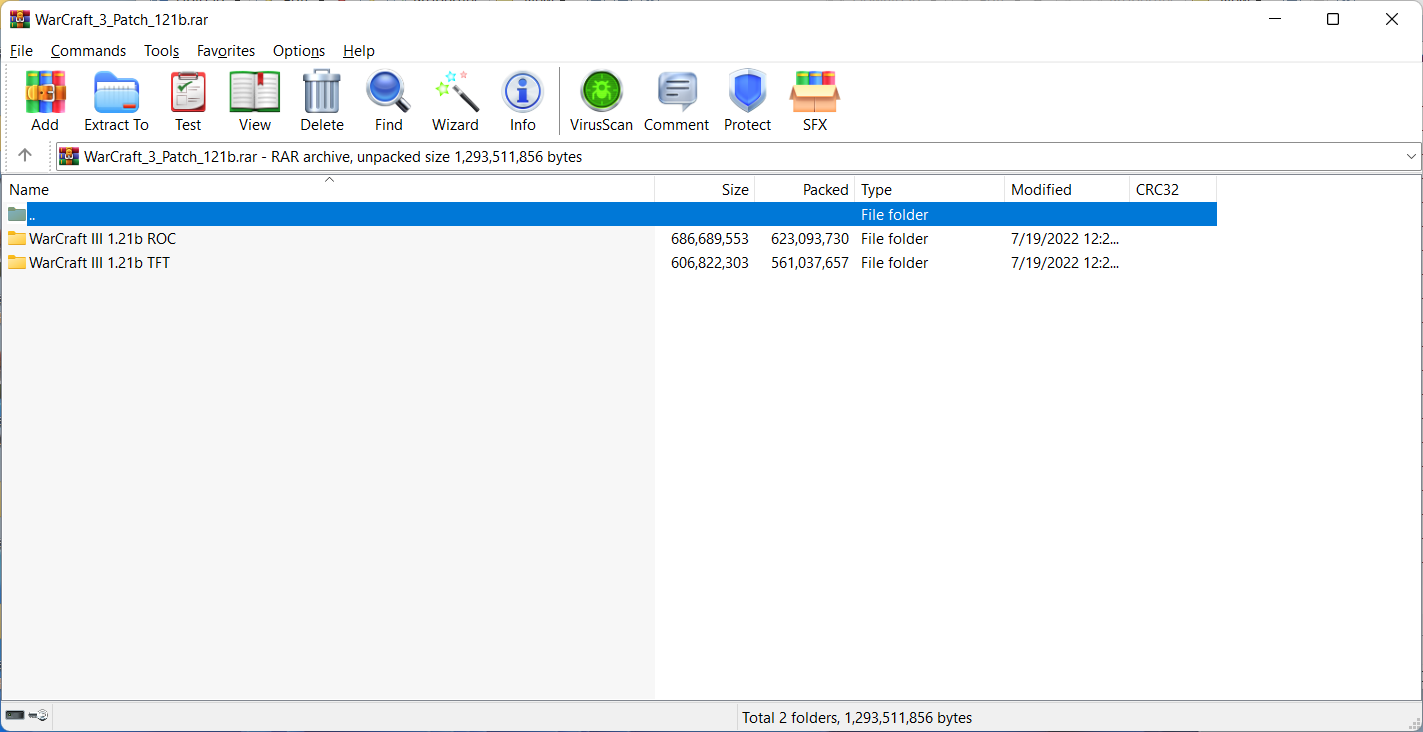Click the folder icon of WarCraft III 1.21b TFT
This screenshot has width=1423, height=732.
(17, 263)
